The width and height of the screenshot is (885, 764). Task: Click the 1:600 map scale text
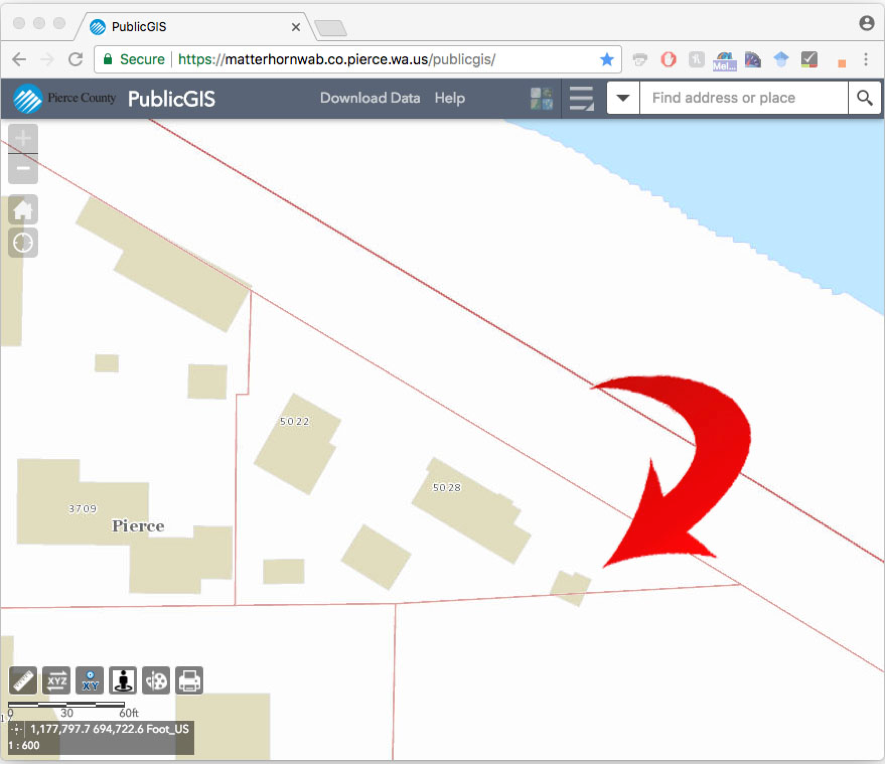24,745
